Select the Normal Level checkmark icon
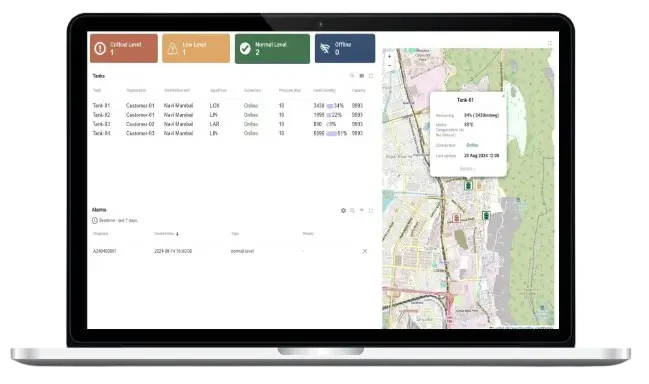This screenshot has width=649, height=384. click(245, 48)
